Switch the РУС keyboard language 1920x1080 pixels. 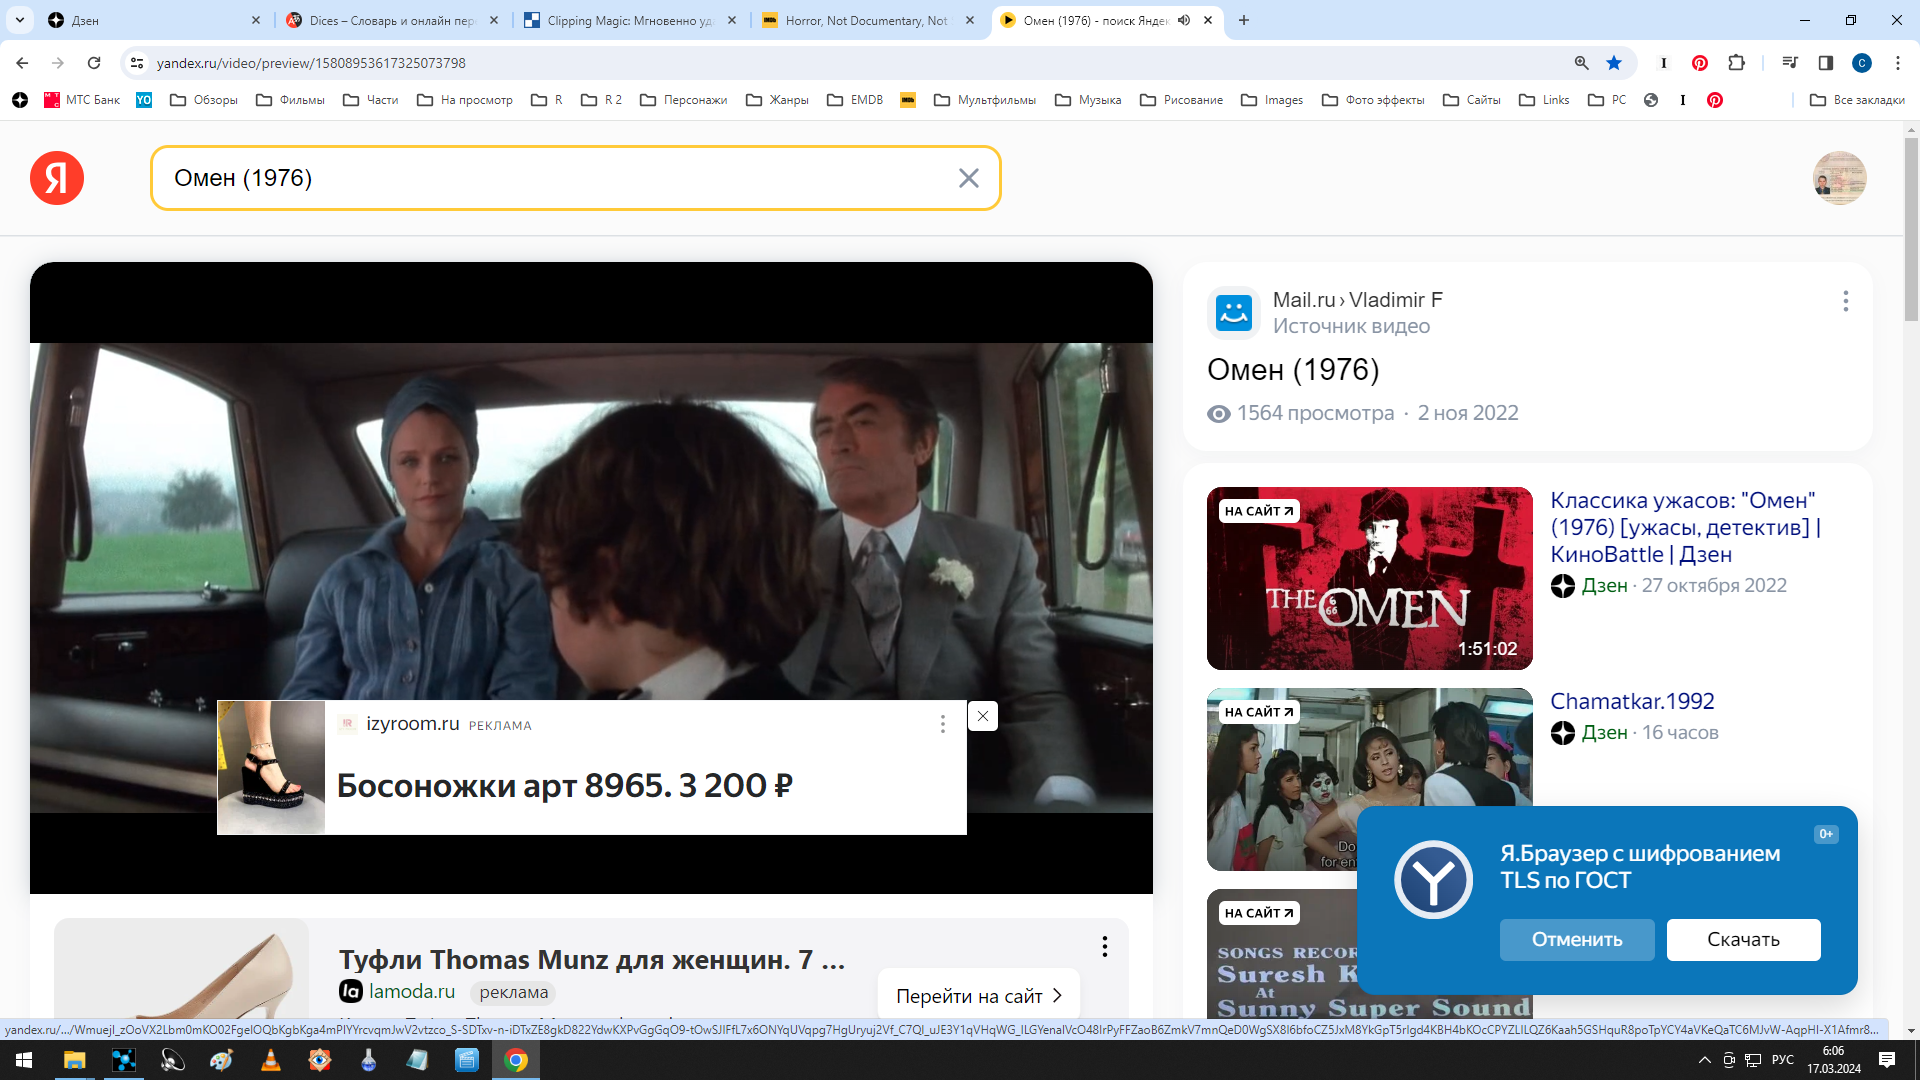pos(1782,1060)
